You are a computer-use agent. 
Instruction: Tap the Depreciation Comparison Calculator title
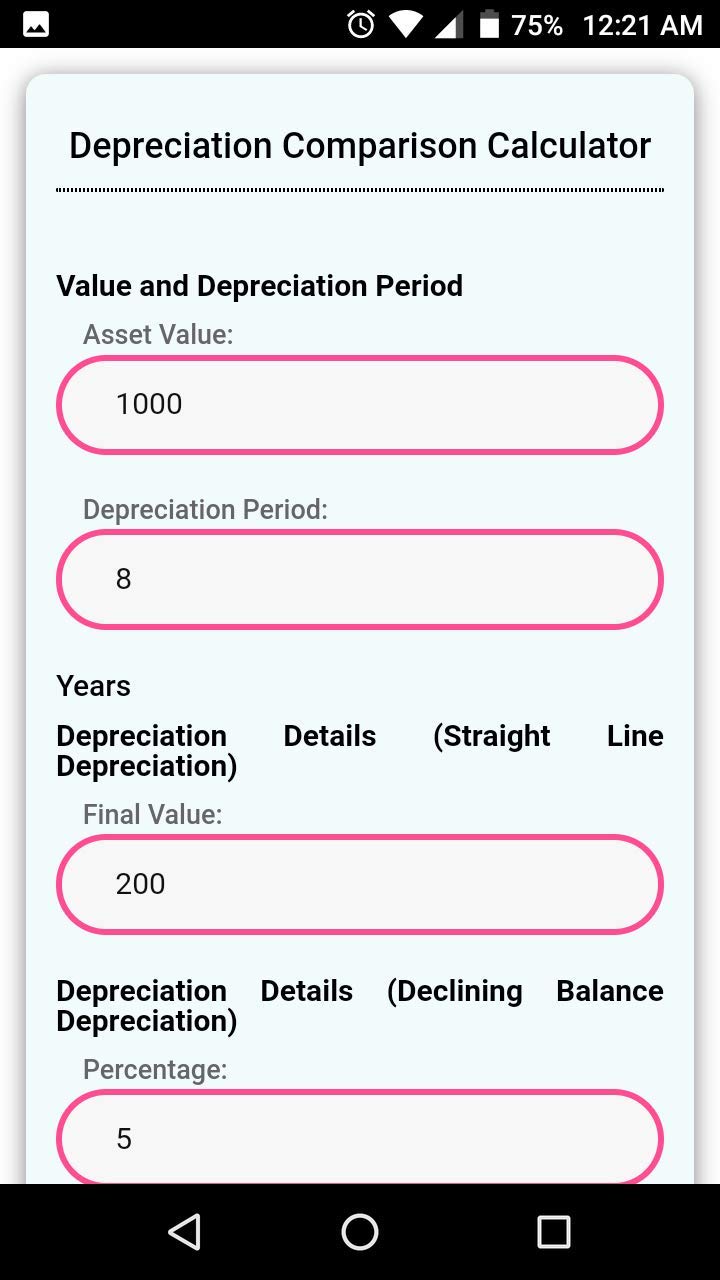tap(360, 146)
